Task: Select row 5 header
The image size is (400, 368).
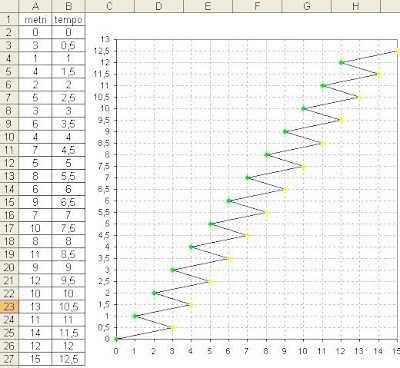Action: tap(9, 71)
